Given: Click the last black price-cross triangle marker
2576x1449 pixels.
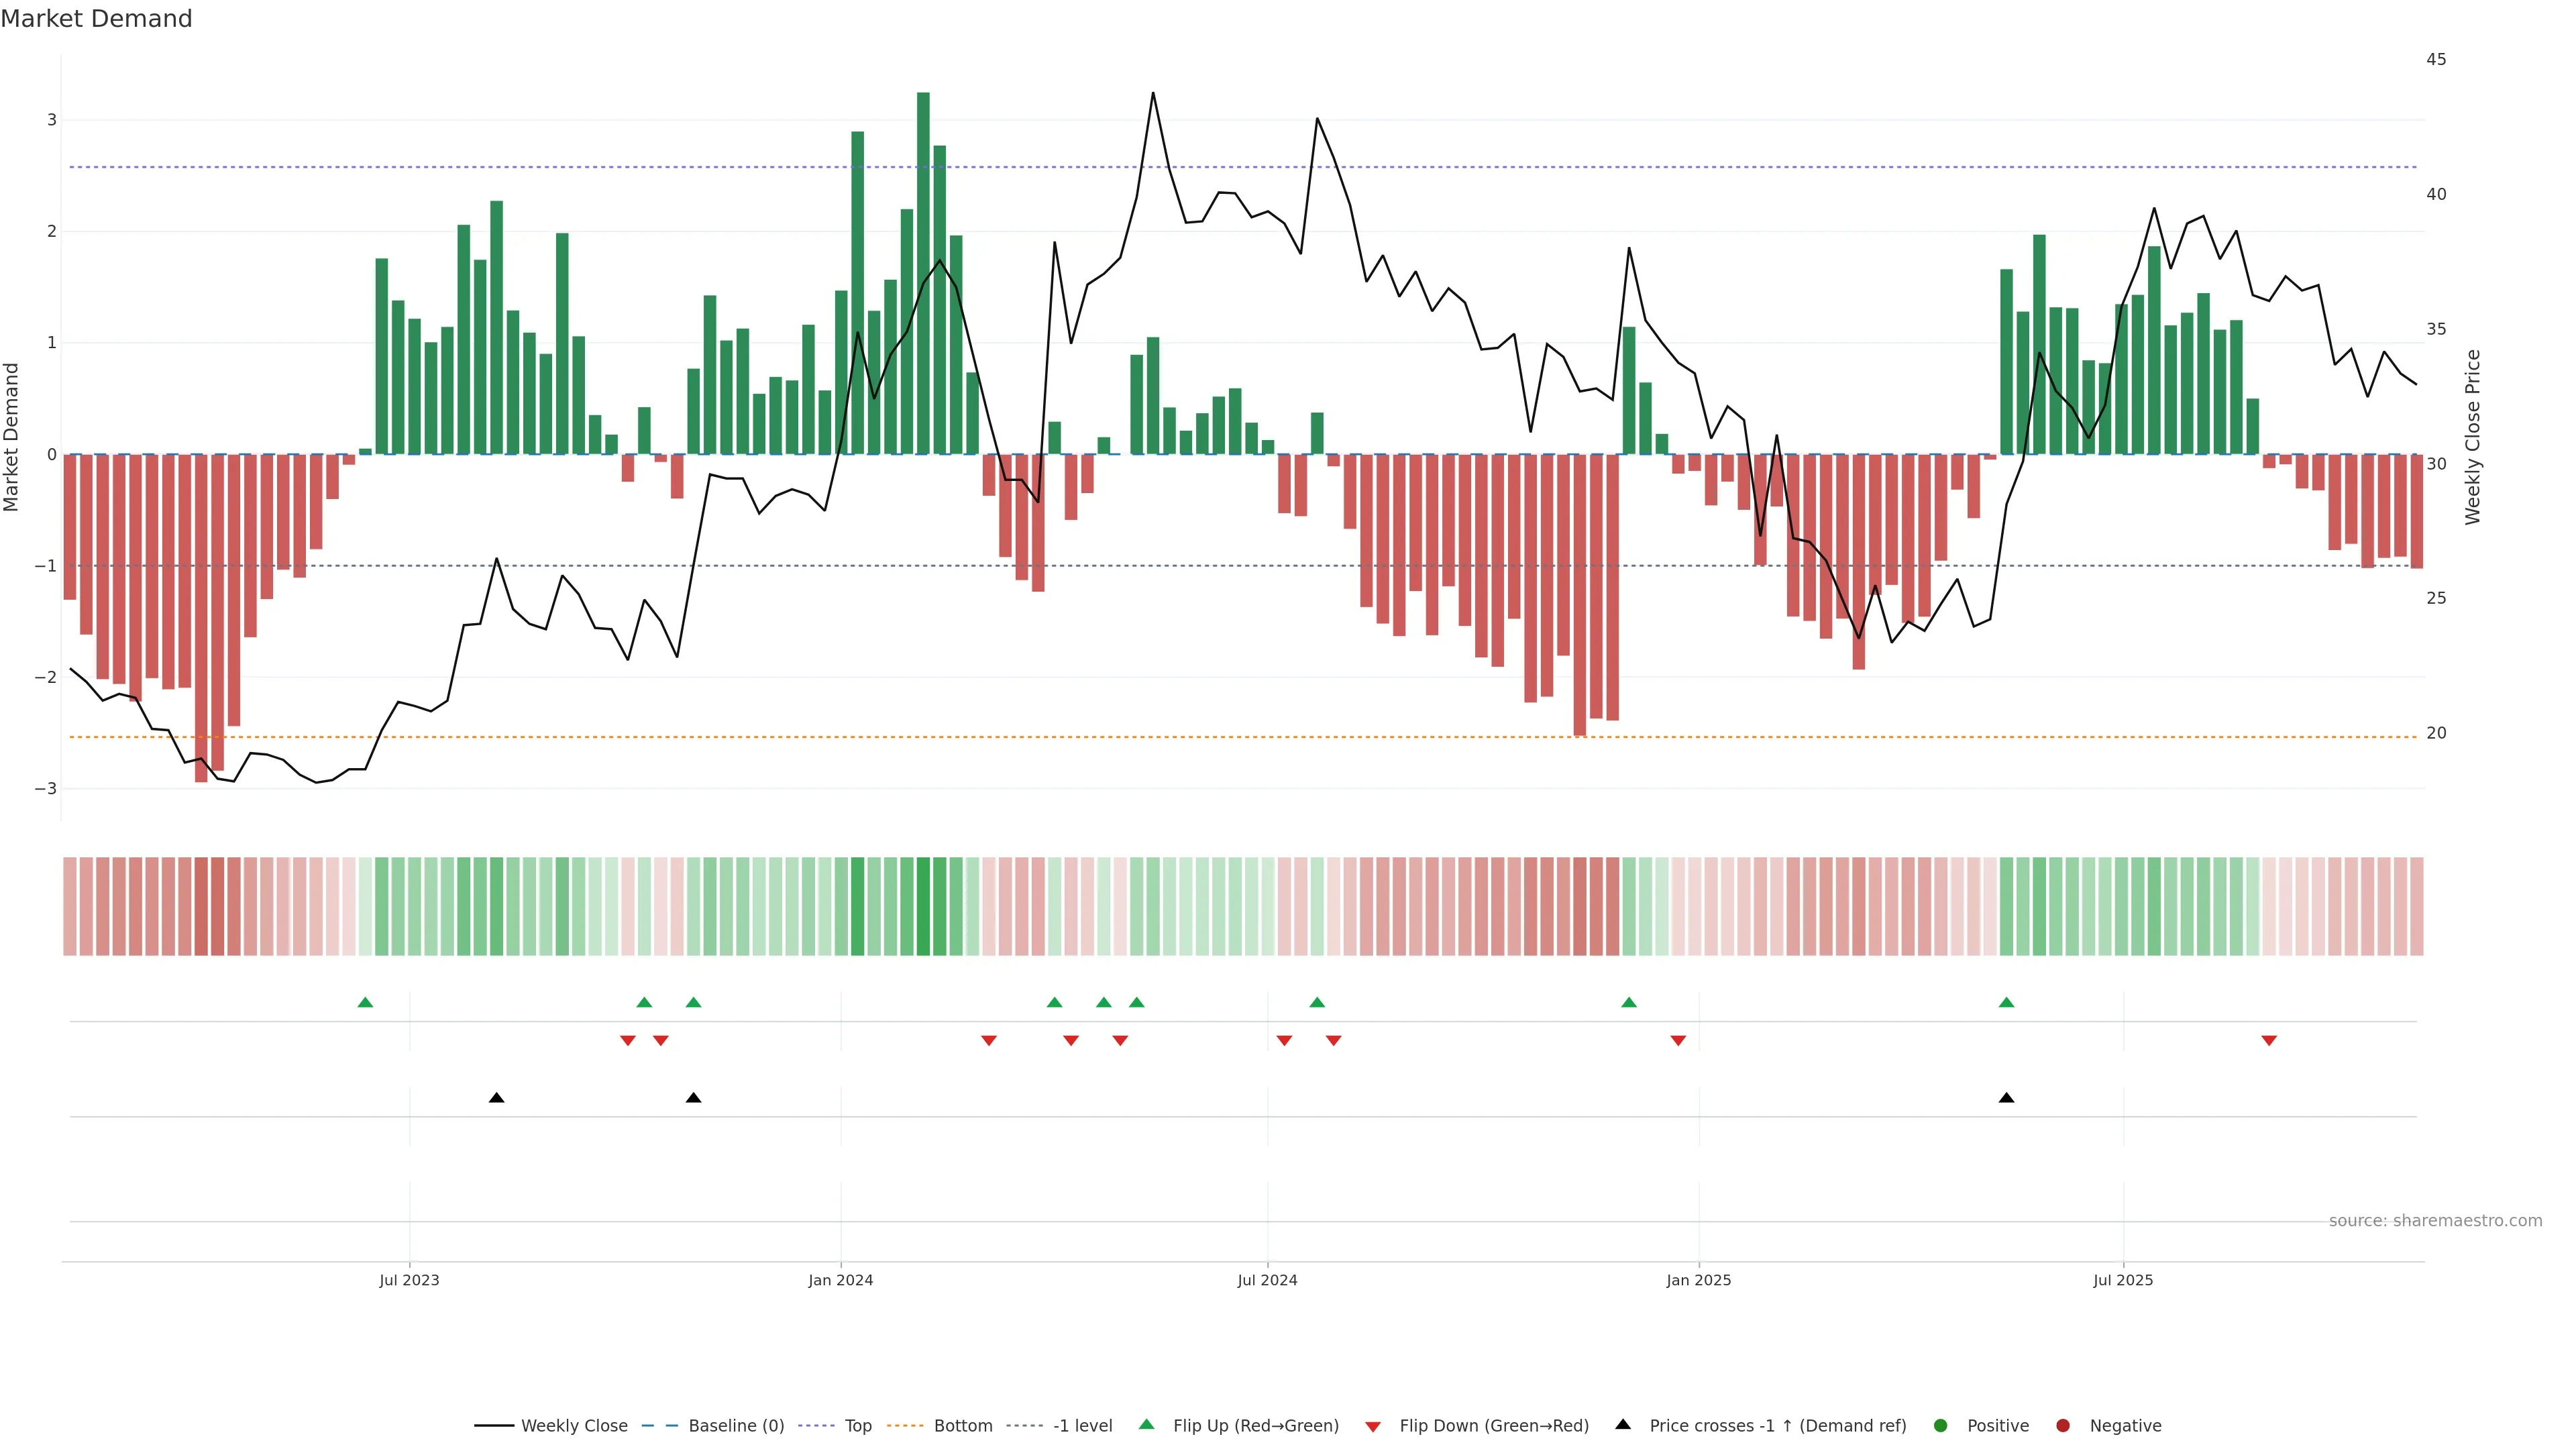Looking at the screenshot, I should click(x=2006, y=1098).
